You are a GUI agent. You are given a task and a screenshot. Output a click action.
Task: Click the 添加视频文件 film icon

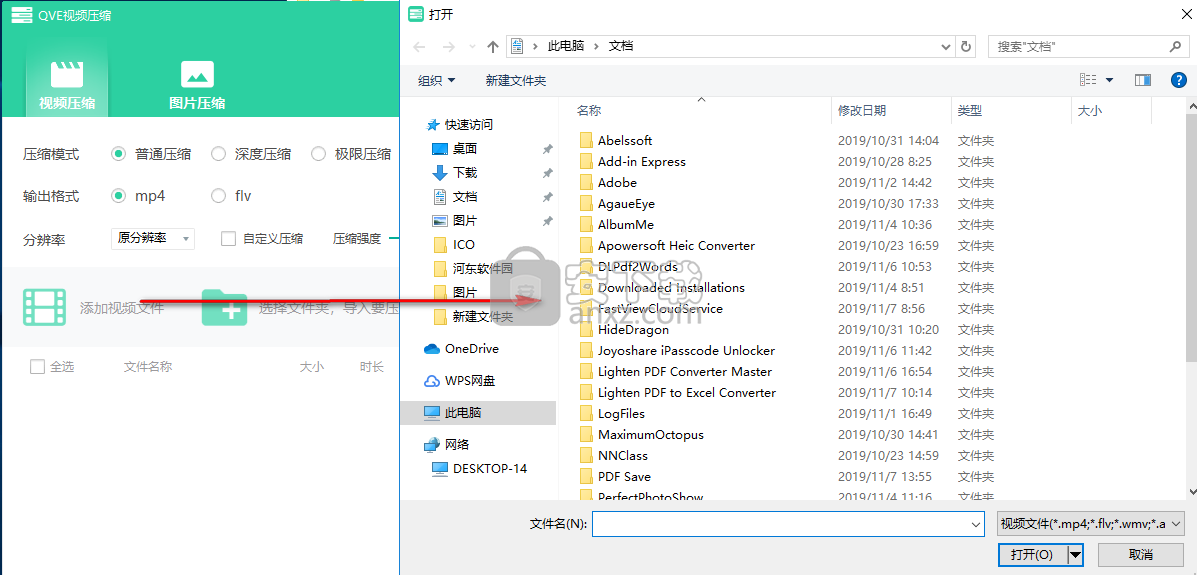pos(44,308)
